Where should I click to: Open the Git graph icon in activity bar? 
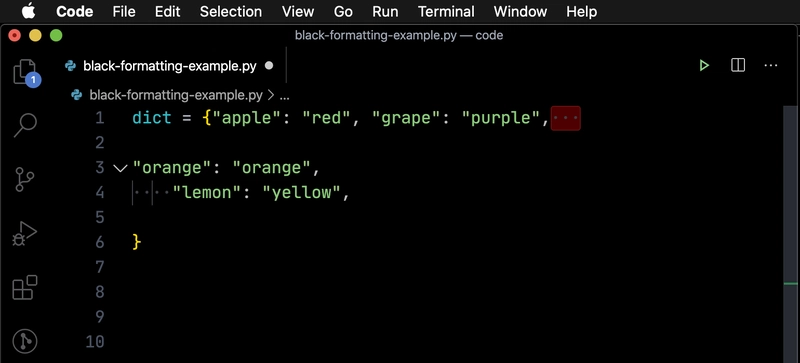(25, 341)
